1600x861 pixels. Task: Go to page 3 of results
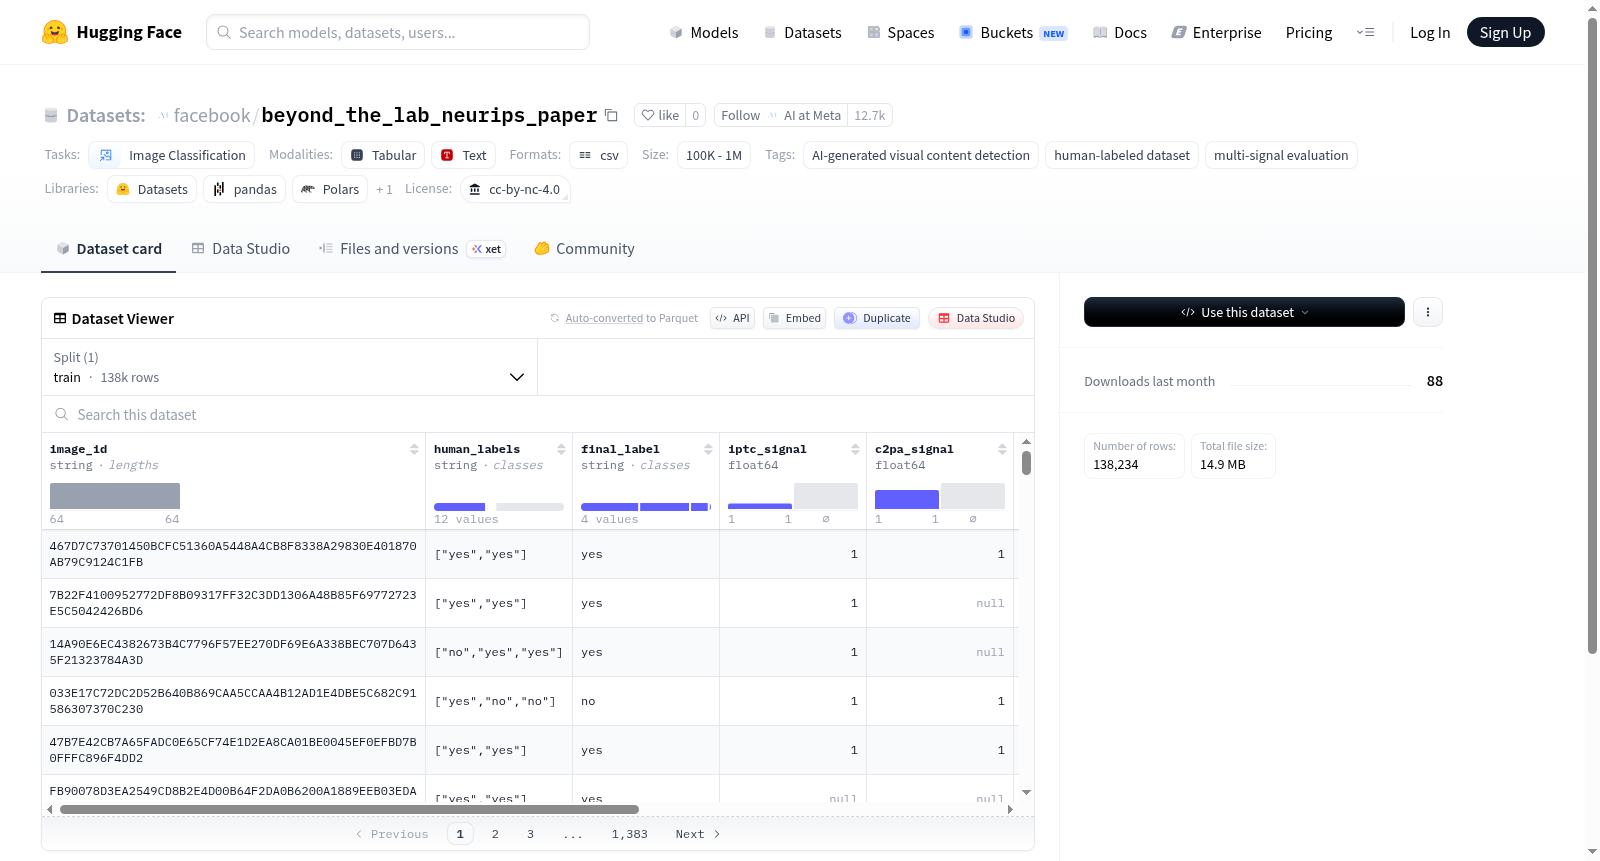[530, 834]
